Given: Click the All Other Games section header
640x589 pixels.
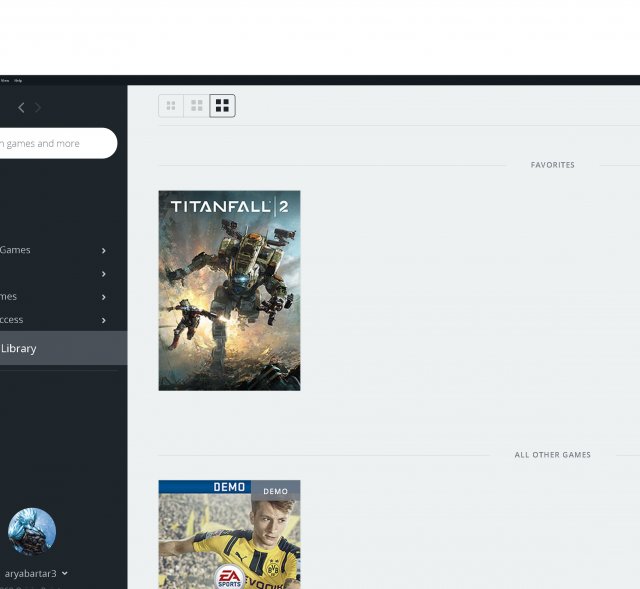Looking at the screenshot, I should click(x=552, y=455).
